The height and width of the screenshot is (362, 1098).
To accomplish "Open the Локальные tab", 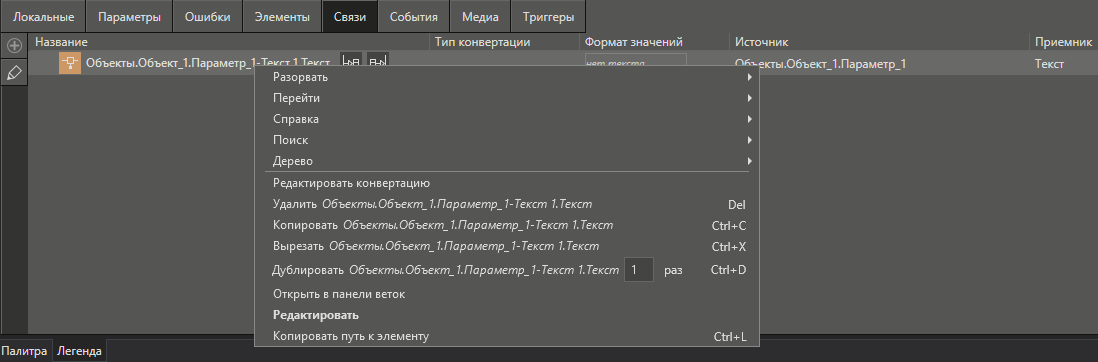I will pos(43,17).
